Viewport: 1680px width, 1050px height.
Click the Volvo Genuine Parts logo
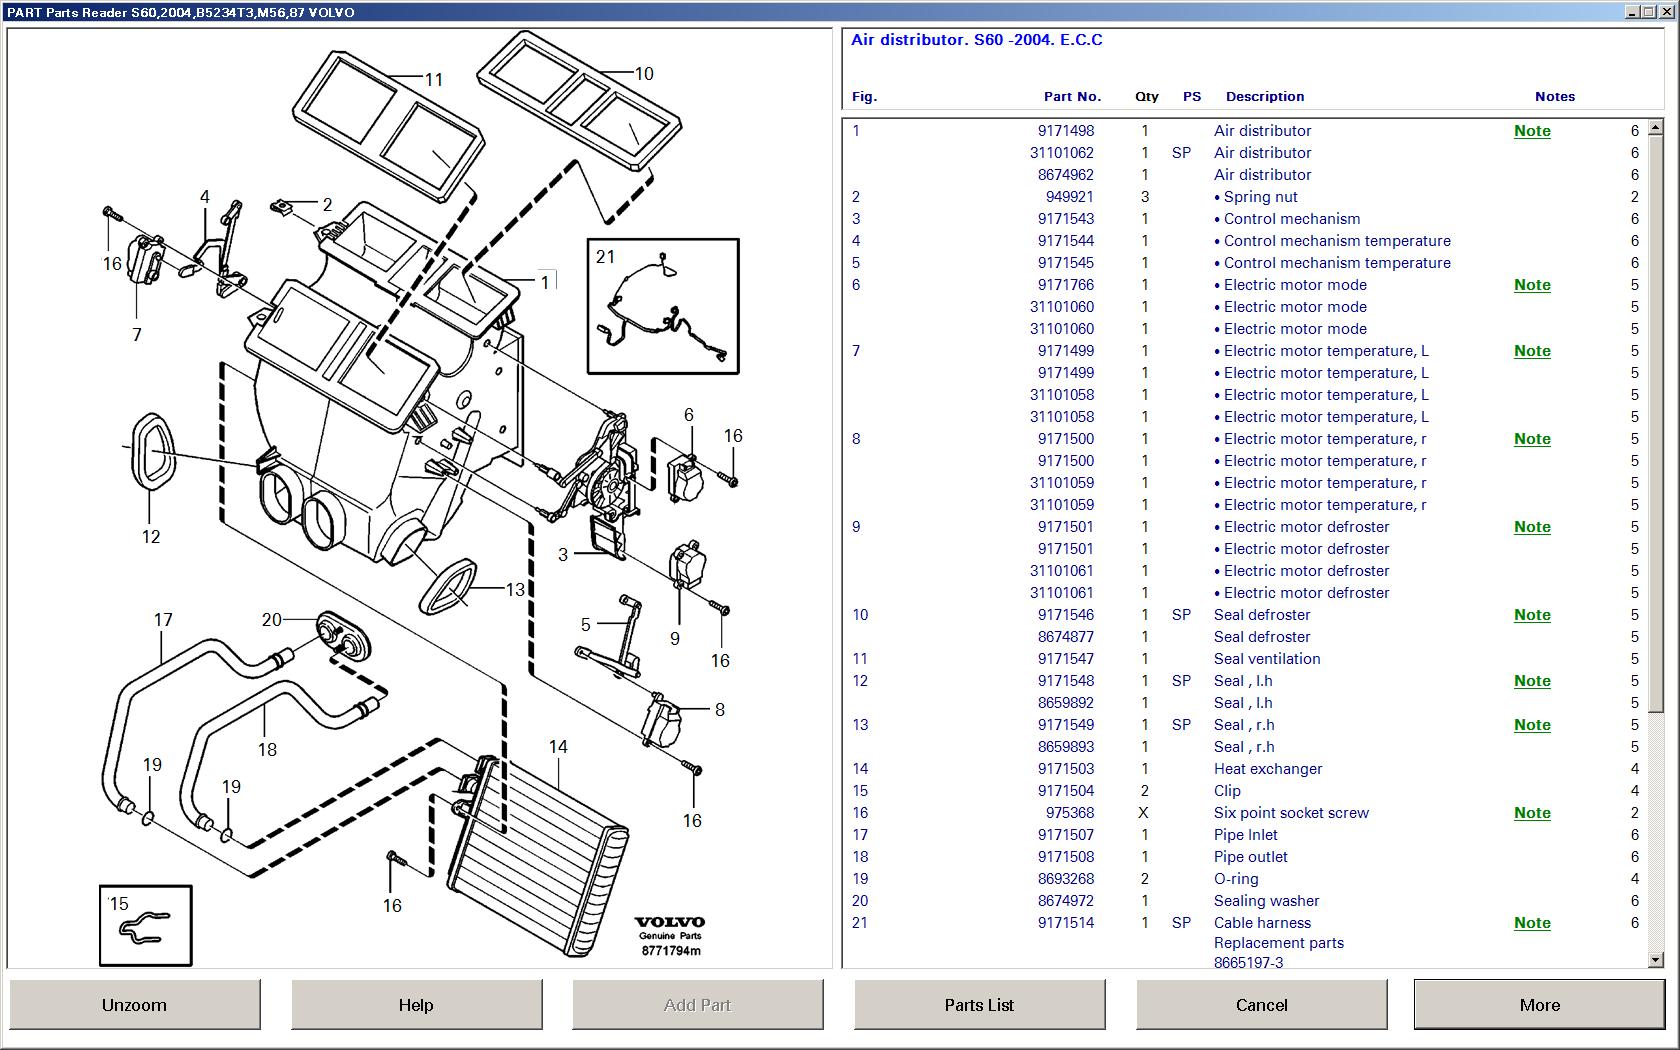[x=670, y=935]
